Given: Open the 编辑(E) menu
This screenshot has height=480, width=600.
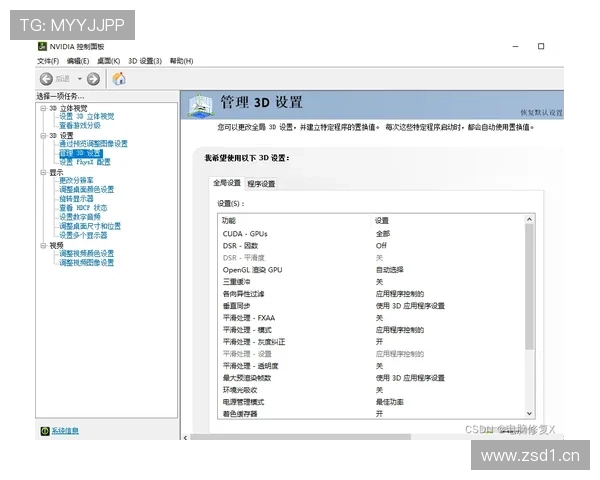Looking at the screenshot, I should (78, 61).
